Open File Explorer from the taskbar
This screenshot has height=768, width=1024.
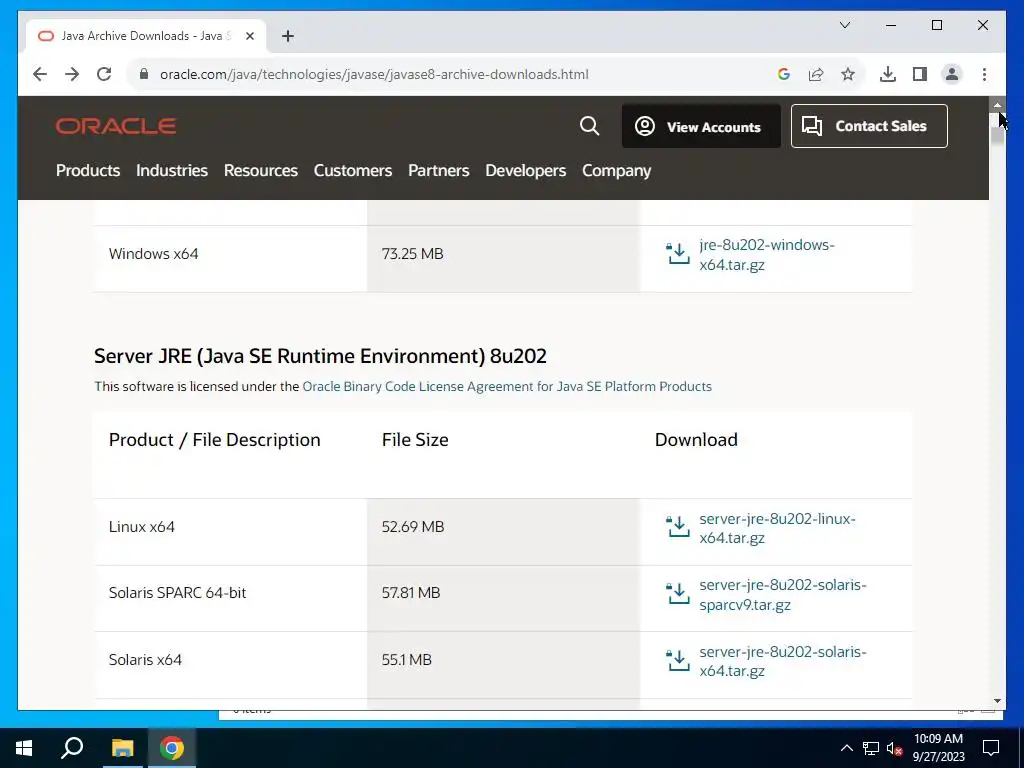(x=122, y=748)
